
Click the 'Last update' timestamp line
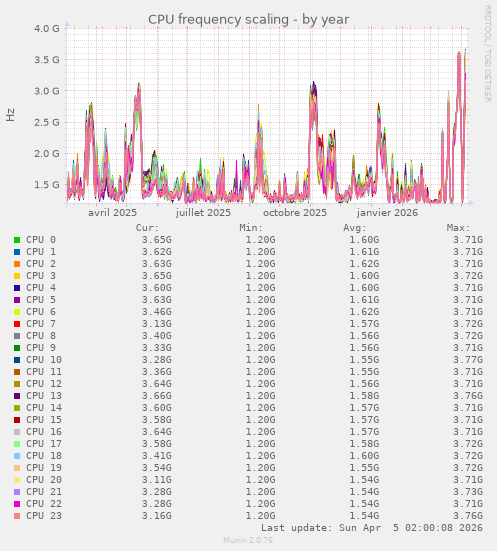coord(372,528)
